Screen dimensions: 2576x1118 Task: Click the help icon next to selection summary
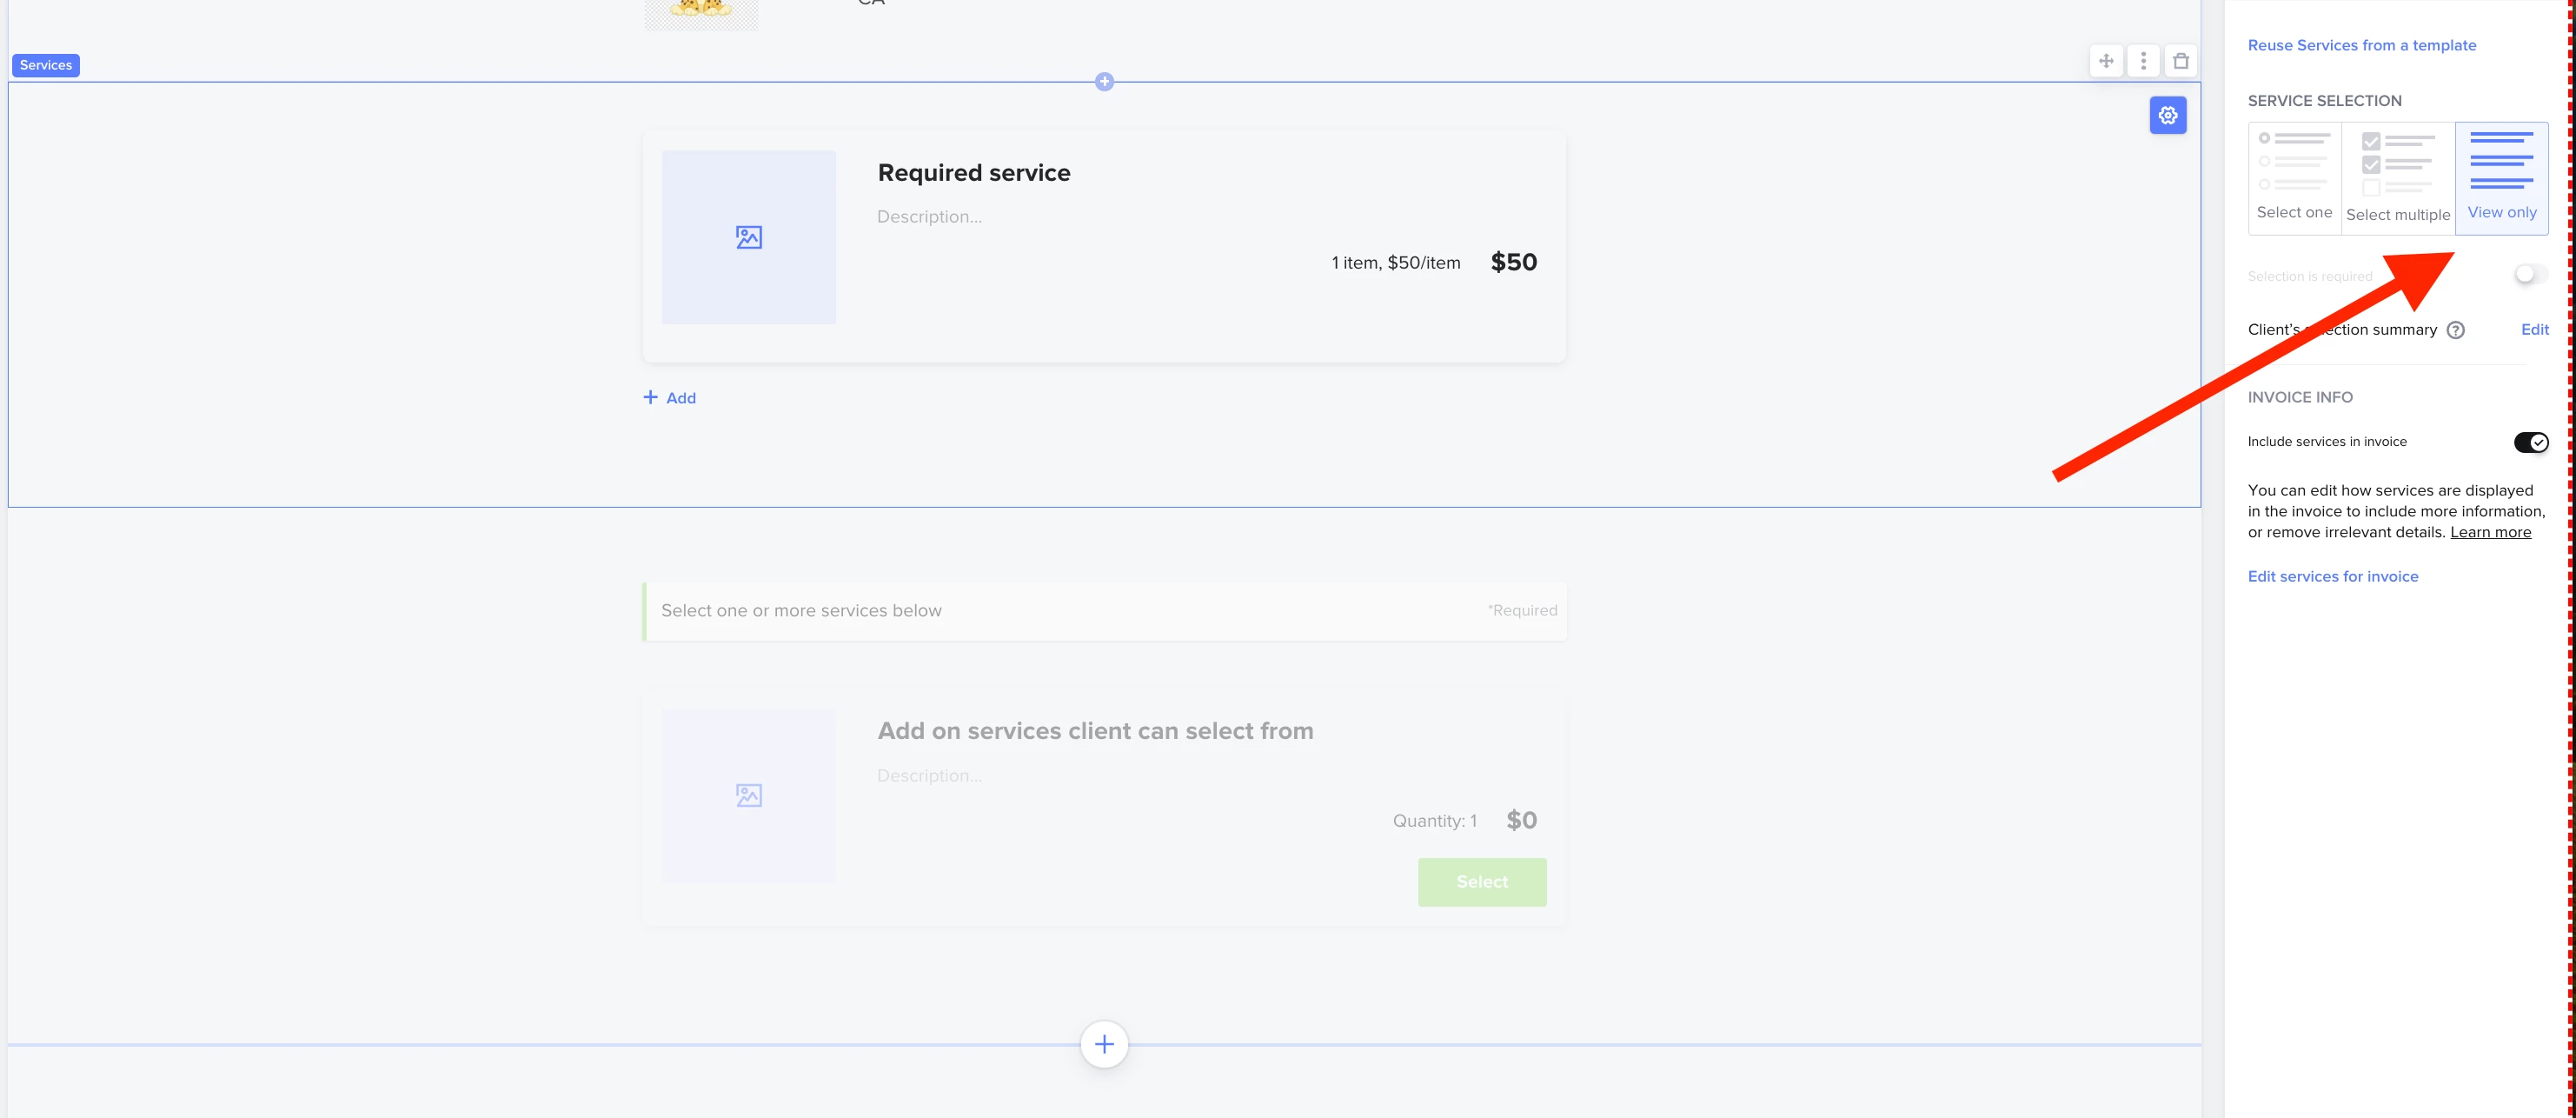pos(2455,330)
